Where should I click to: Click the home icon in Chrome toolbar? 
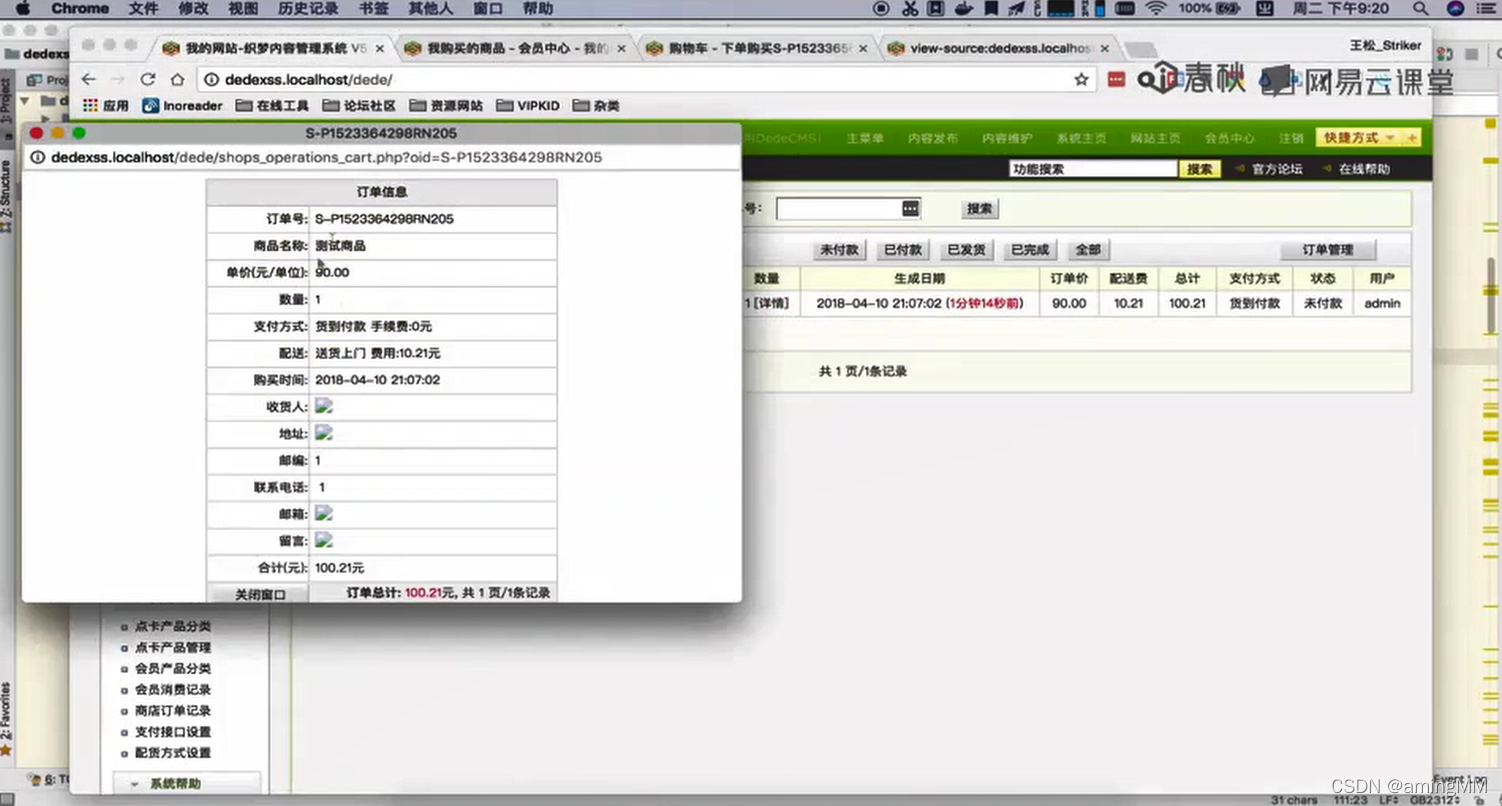click(177, 79)
